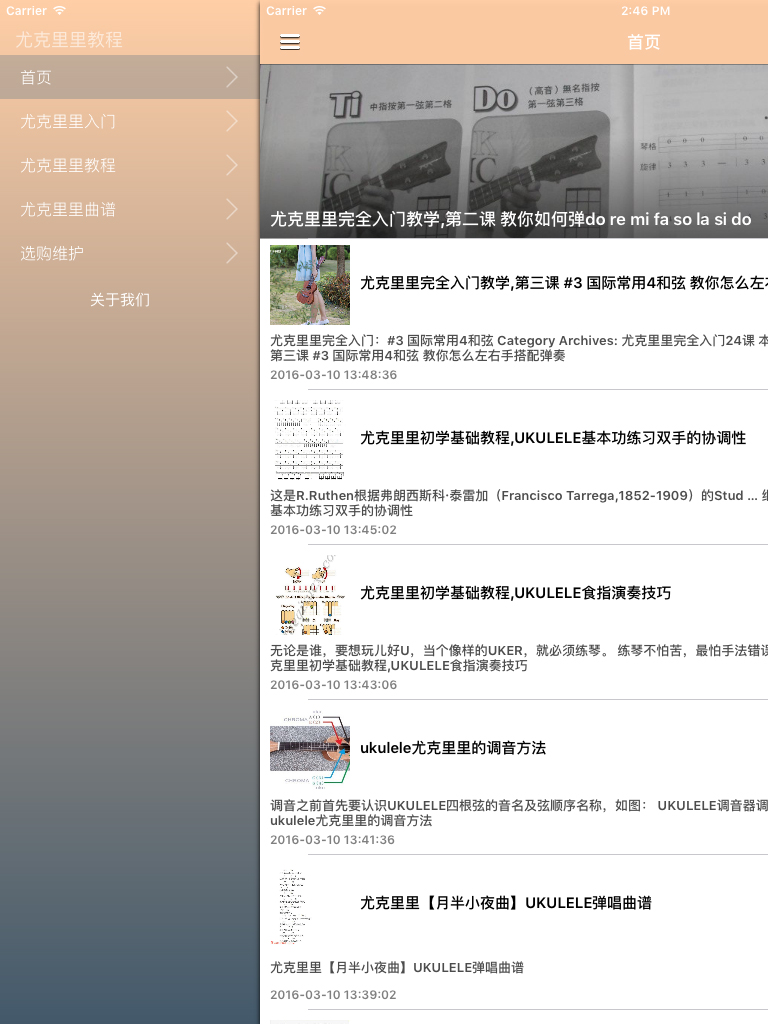Open thumbnail of girl holding ukulele
This screenshot has width=768, height=1024.
click(310, 285)
